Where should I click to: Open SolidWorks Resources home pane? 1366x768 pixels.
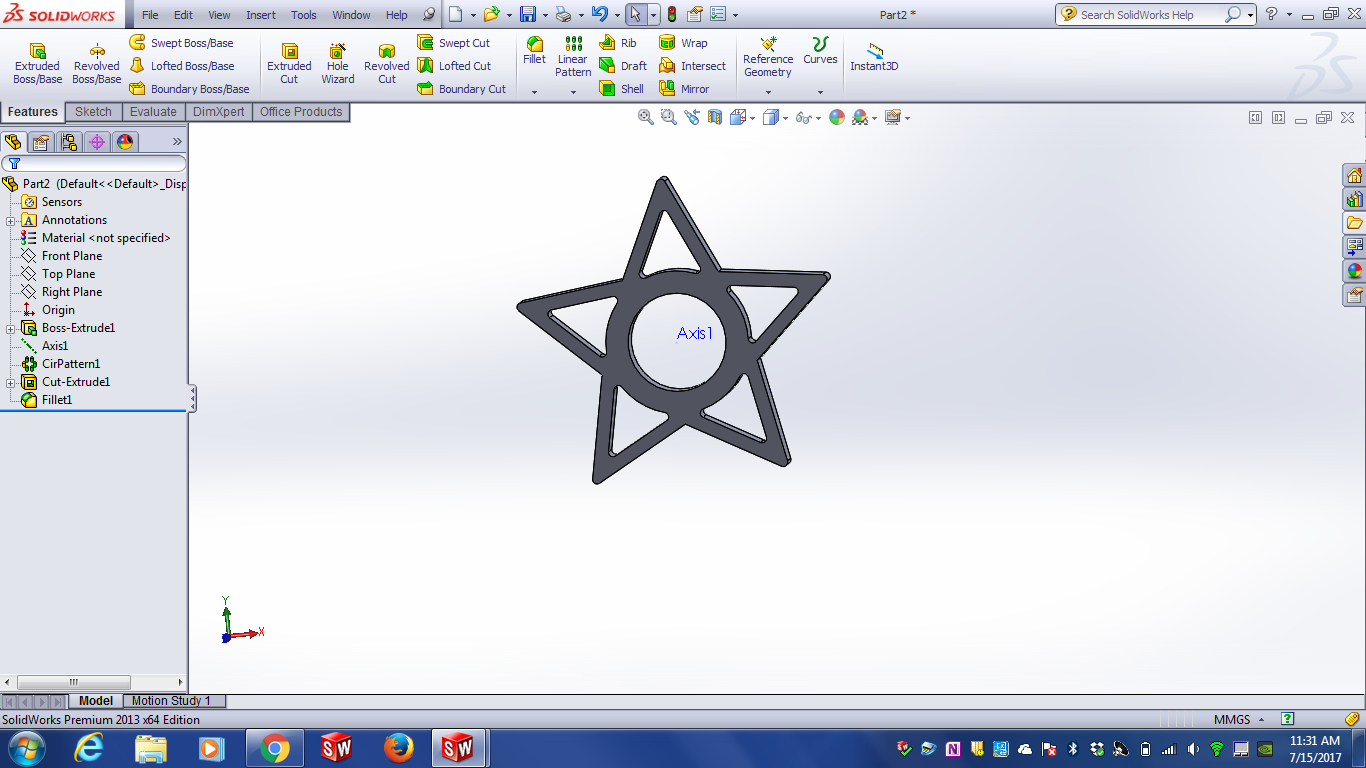click(x=1354, y=175)
